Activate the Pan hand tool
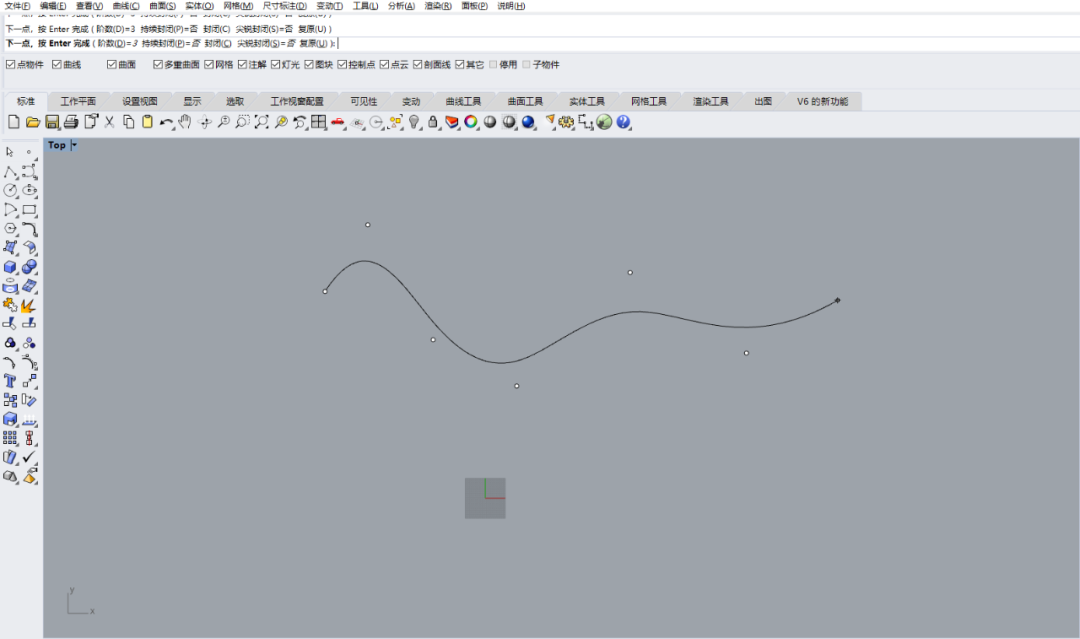The image size is (1080, 639). coord(185,122)
